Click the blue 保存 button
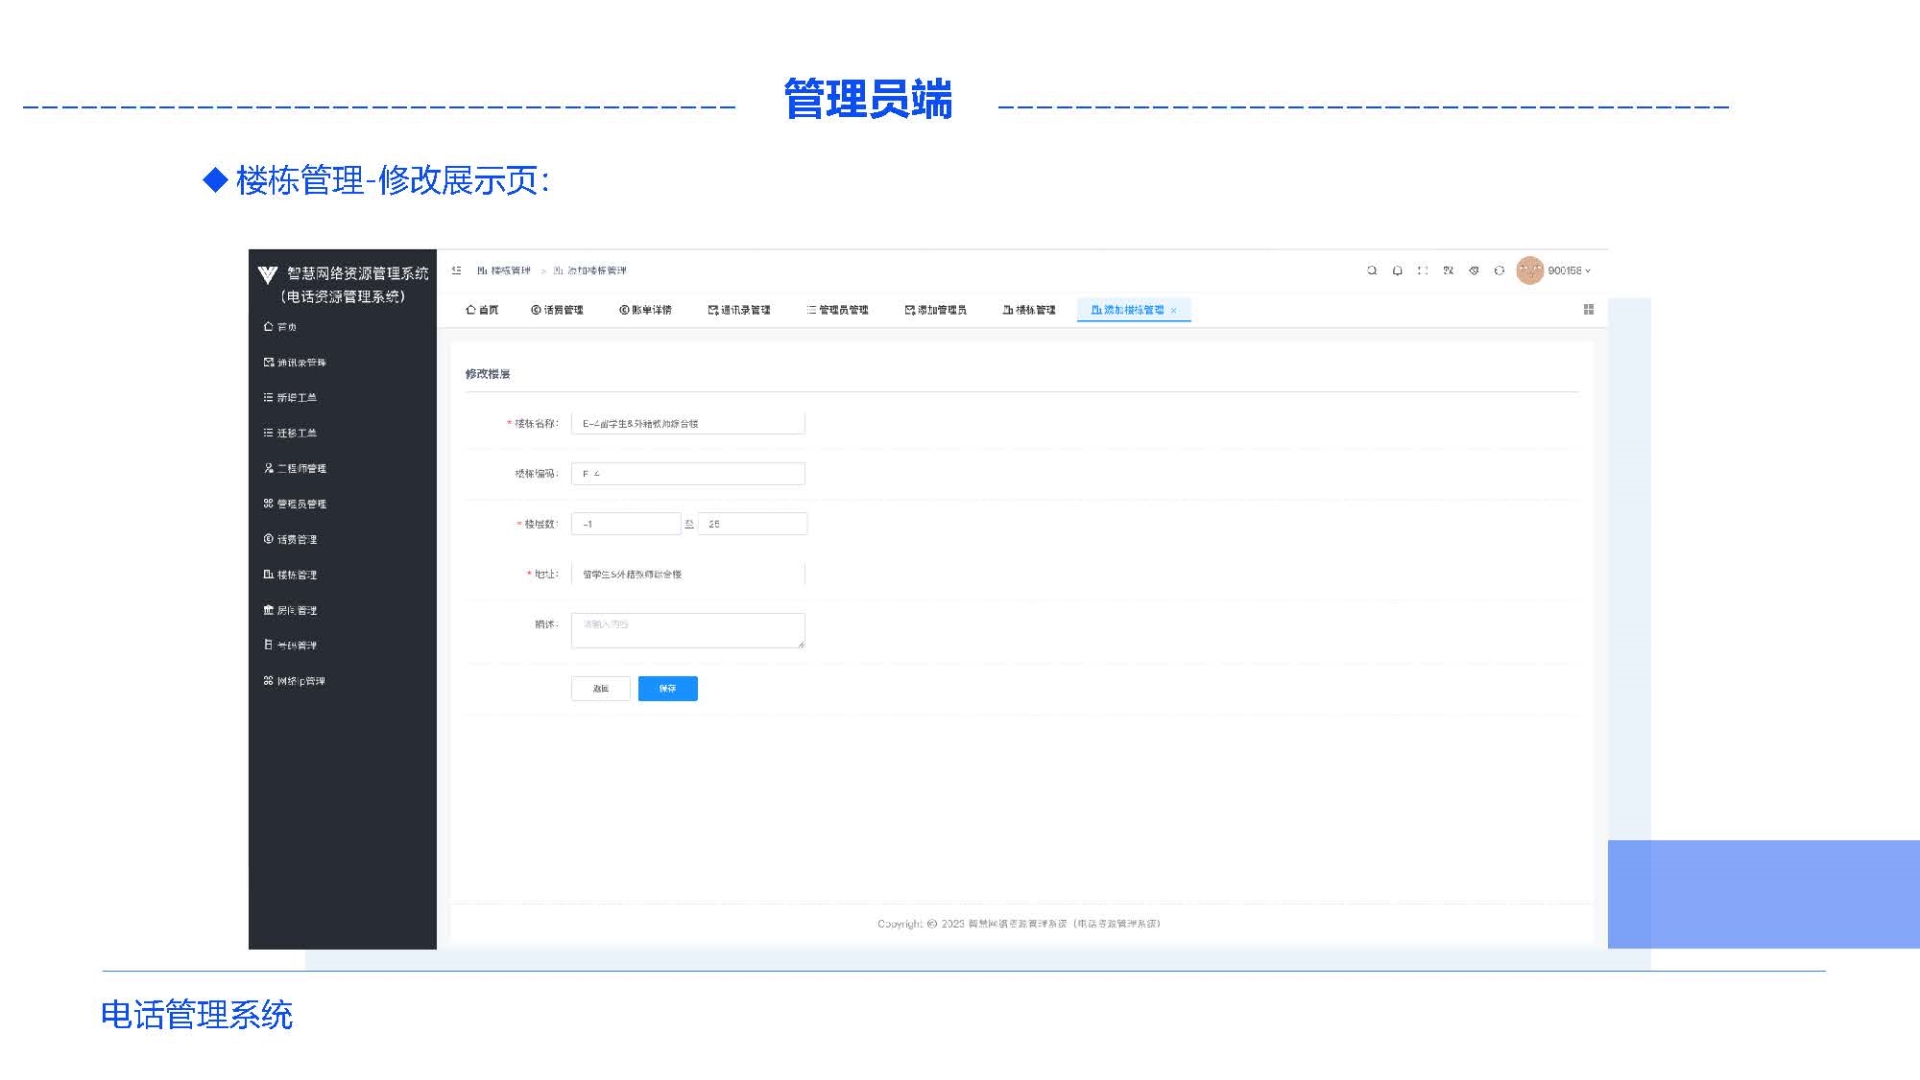 (667, 689)
